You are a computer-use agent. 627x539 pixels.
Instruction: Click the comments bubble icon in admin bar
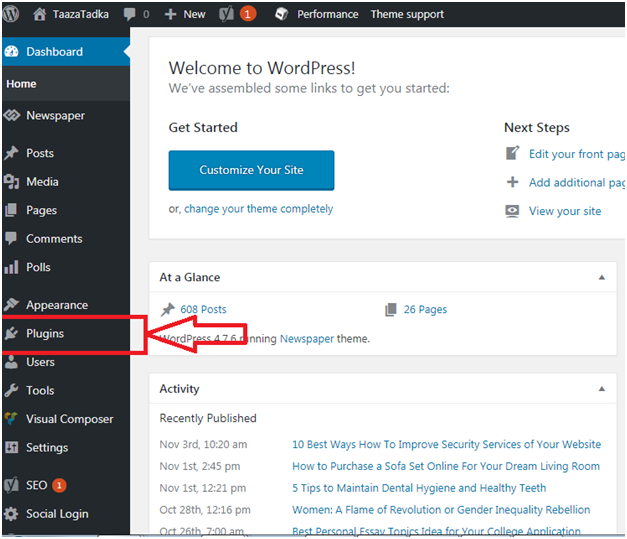click(129, 14)
